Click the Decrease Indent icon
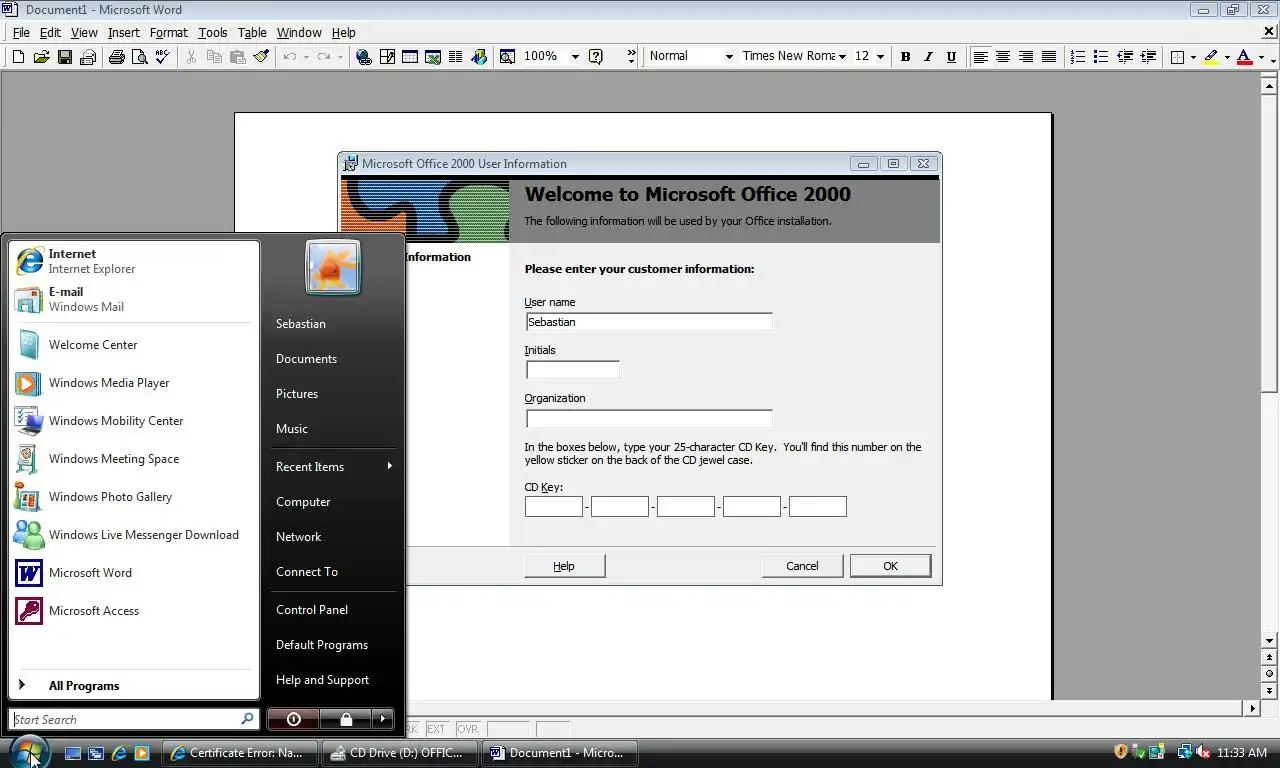Viewport: 1280px width, 768px height. (1124, 57)
